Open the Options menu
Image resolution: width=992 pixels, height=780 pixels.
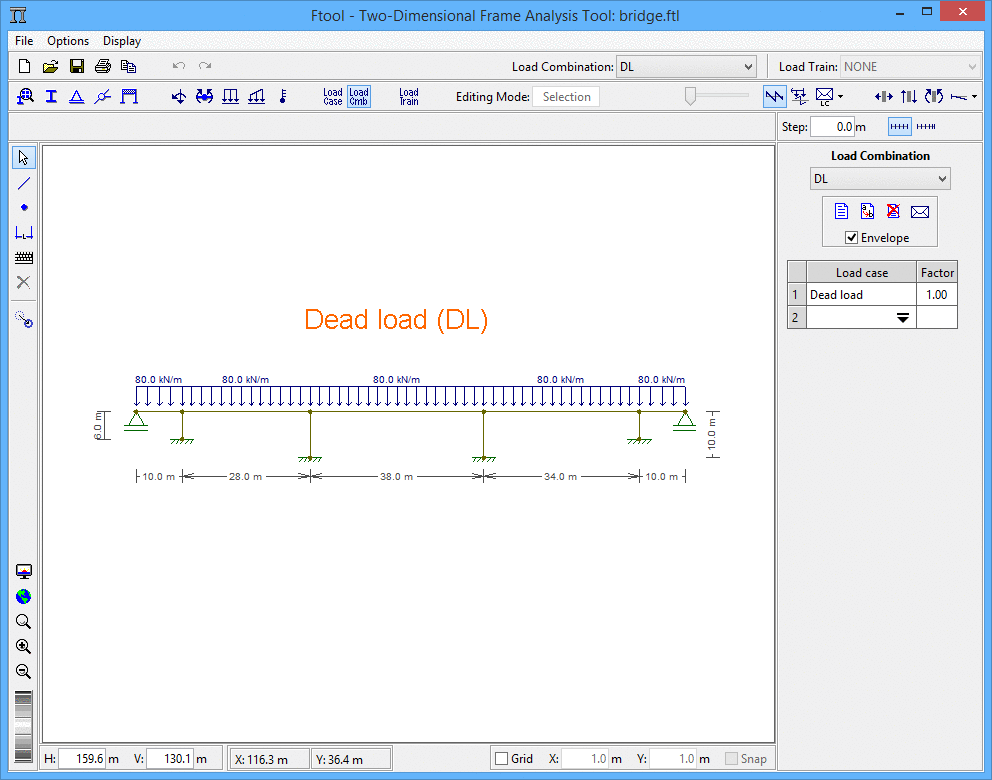[67, 41]
